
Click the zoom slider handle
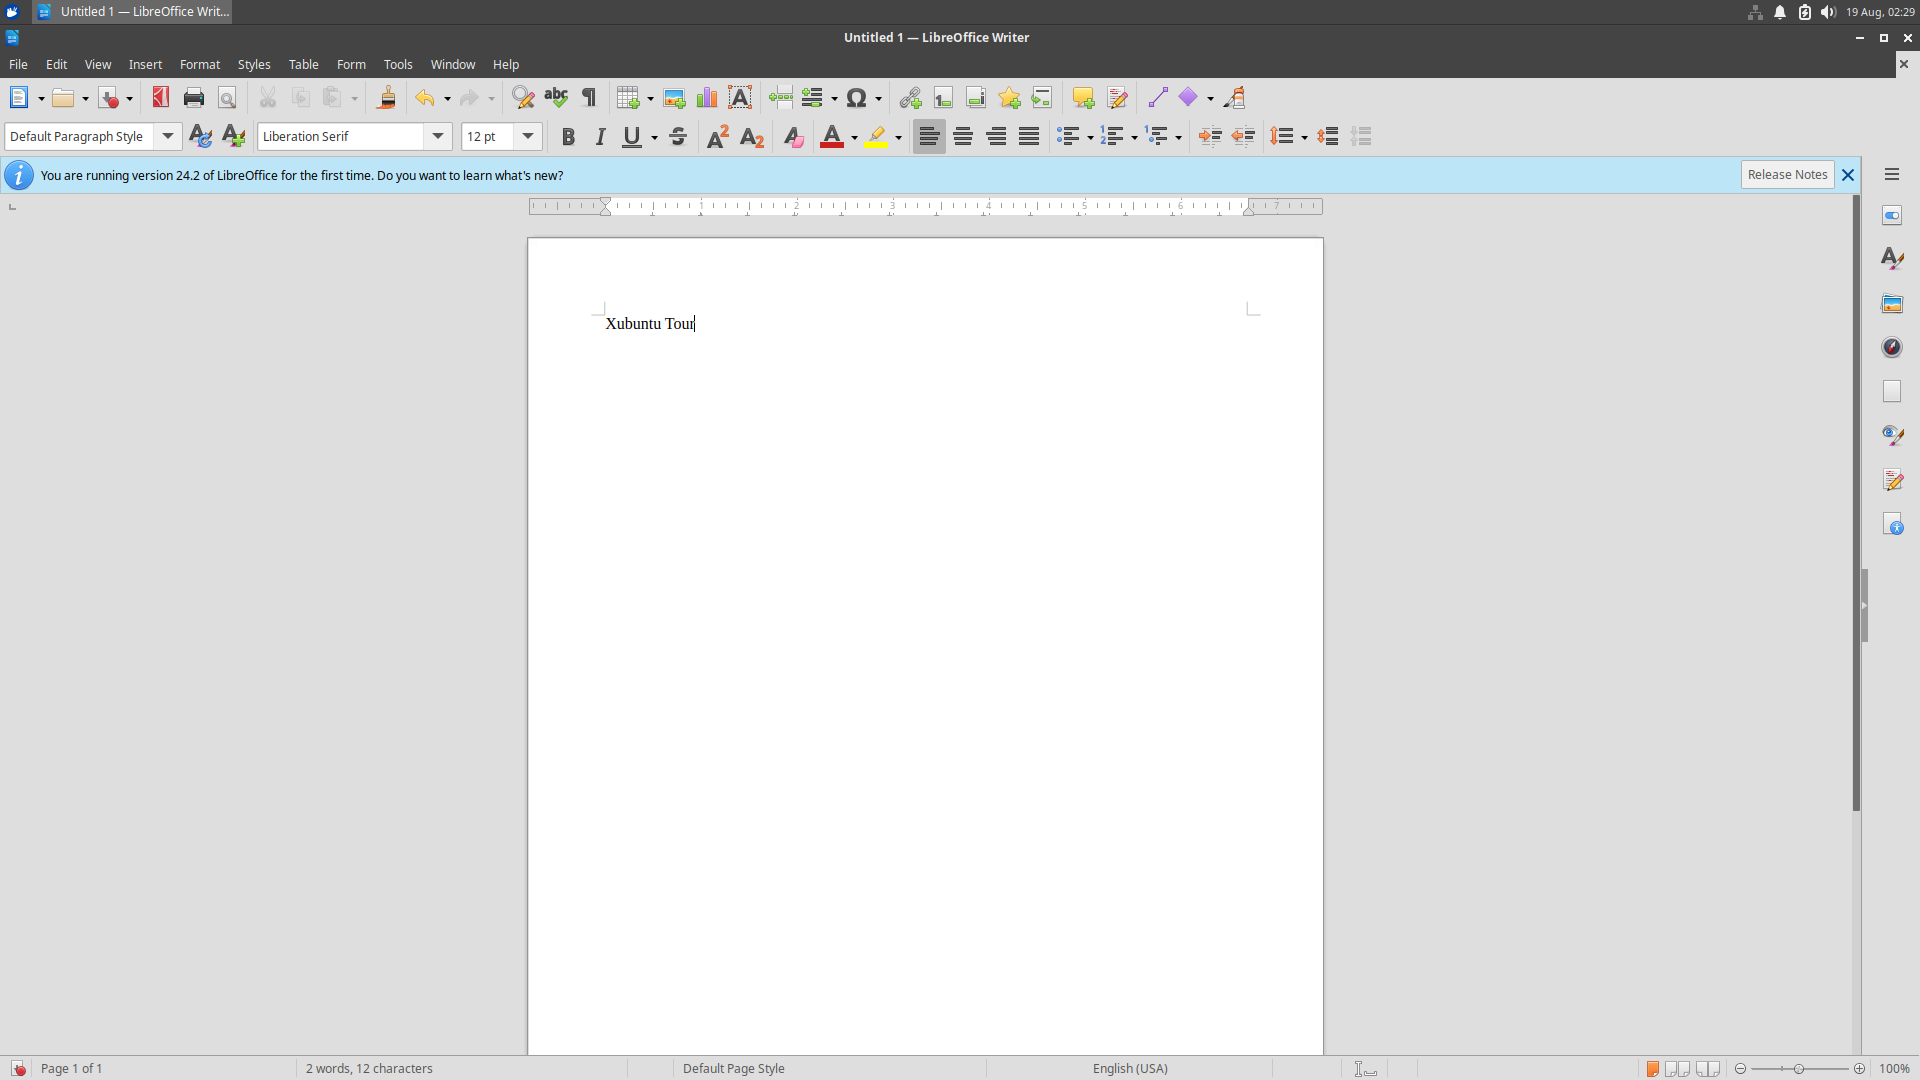tap(1799, 1069)
